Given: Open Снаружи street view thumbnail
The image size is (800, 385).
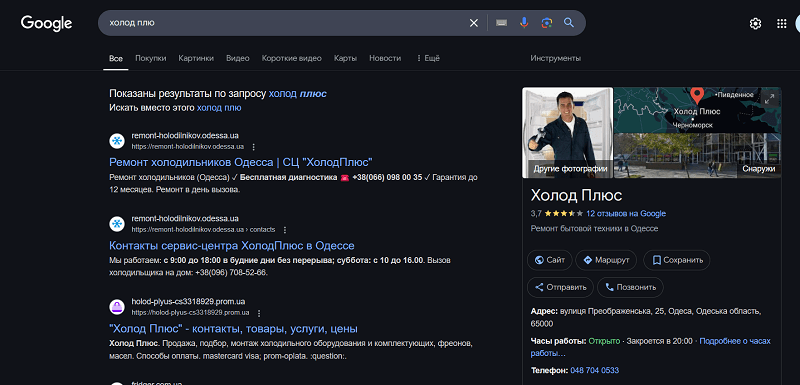Looking at the screenshot, I should 697,156.
